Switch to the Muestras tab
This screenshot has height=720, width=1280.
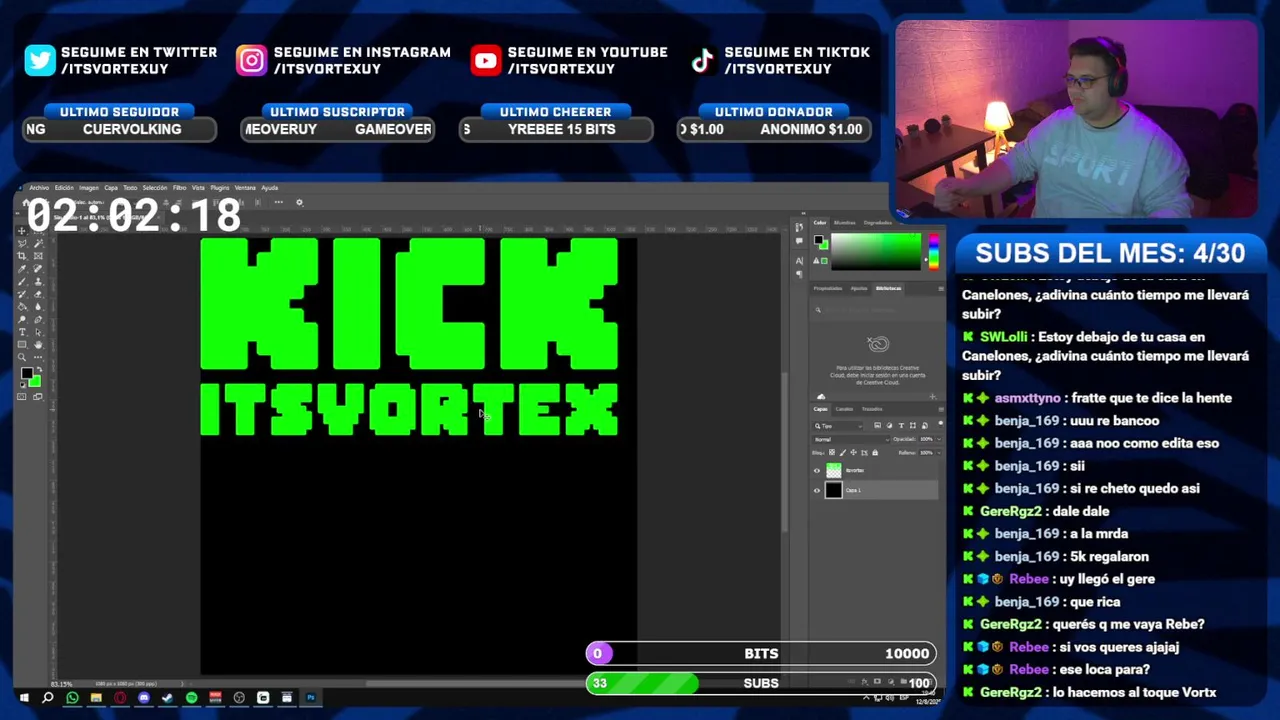click(845, 223)
